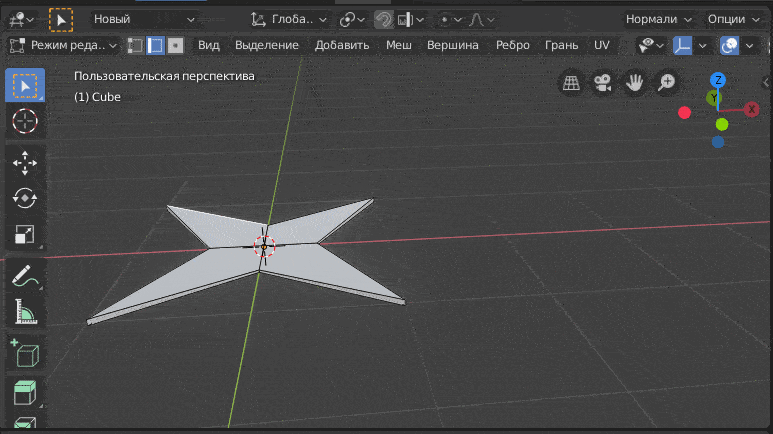Expand the Опции dropdown
The height and width of the screenshot is (434, 773).
(x=734, y=20)
